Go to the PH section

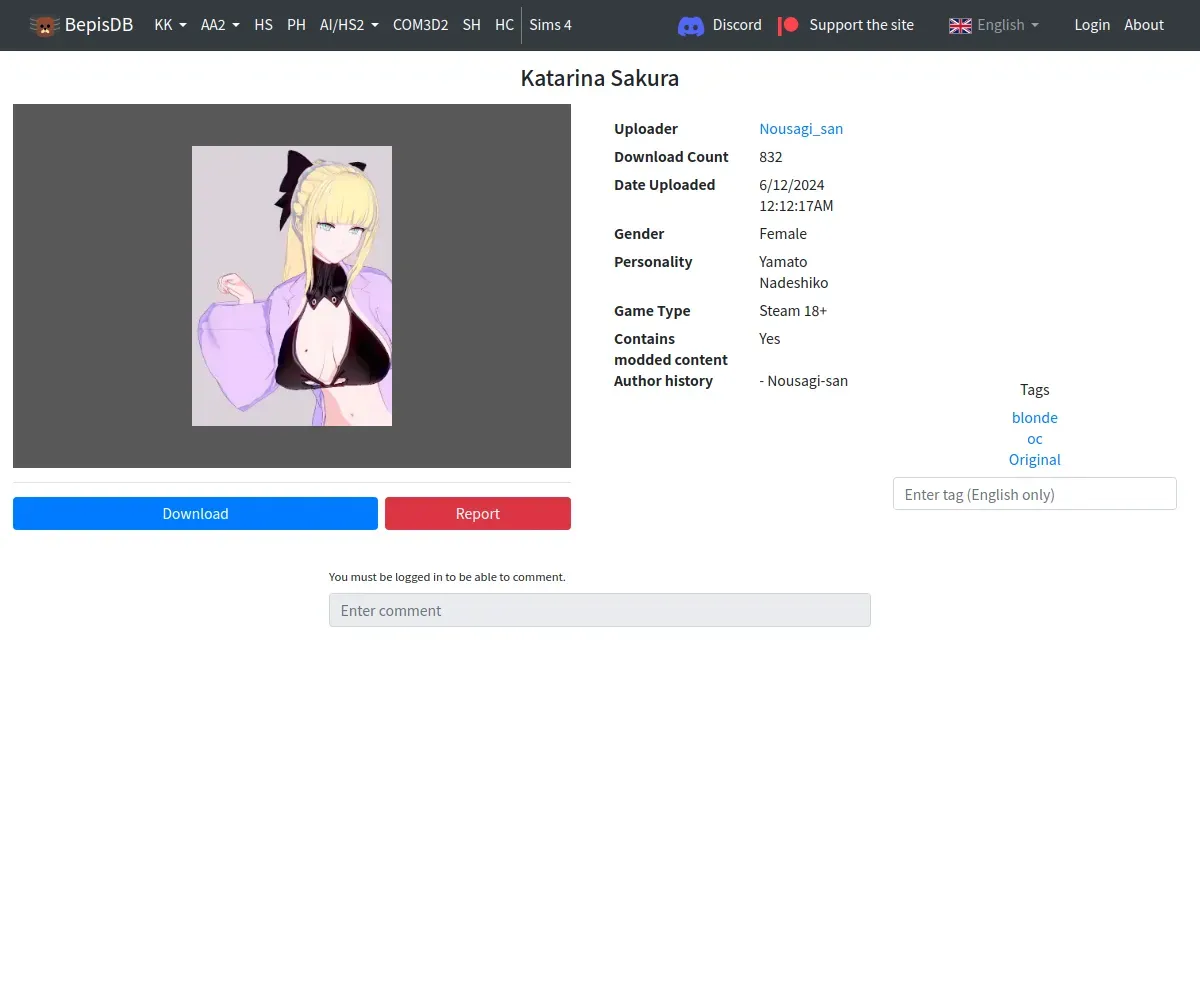coord(296,25)
